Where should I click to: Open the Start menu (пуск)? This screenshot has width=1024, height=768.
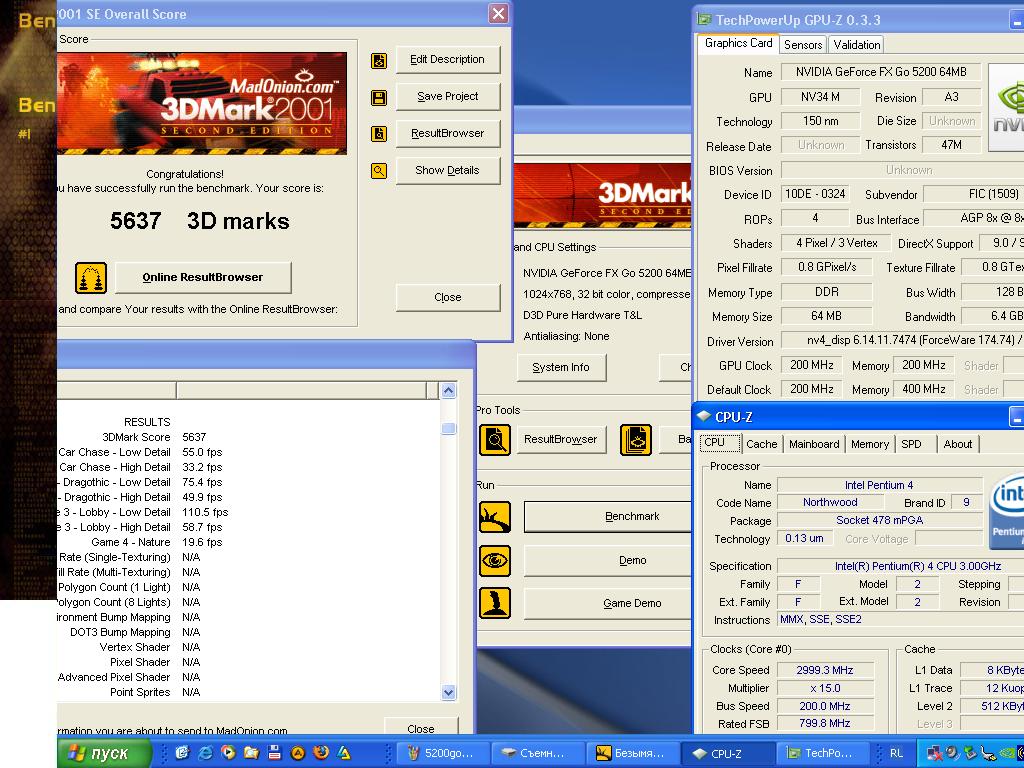(x=104, y=753)
